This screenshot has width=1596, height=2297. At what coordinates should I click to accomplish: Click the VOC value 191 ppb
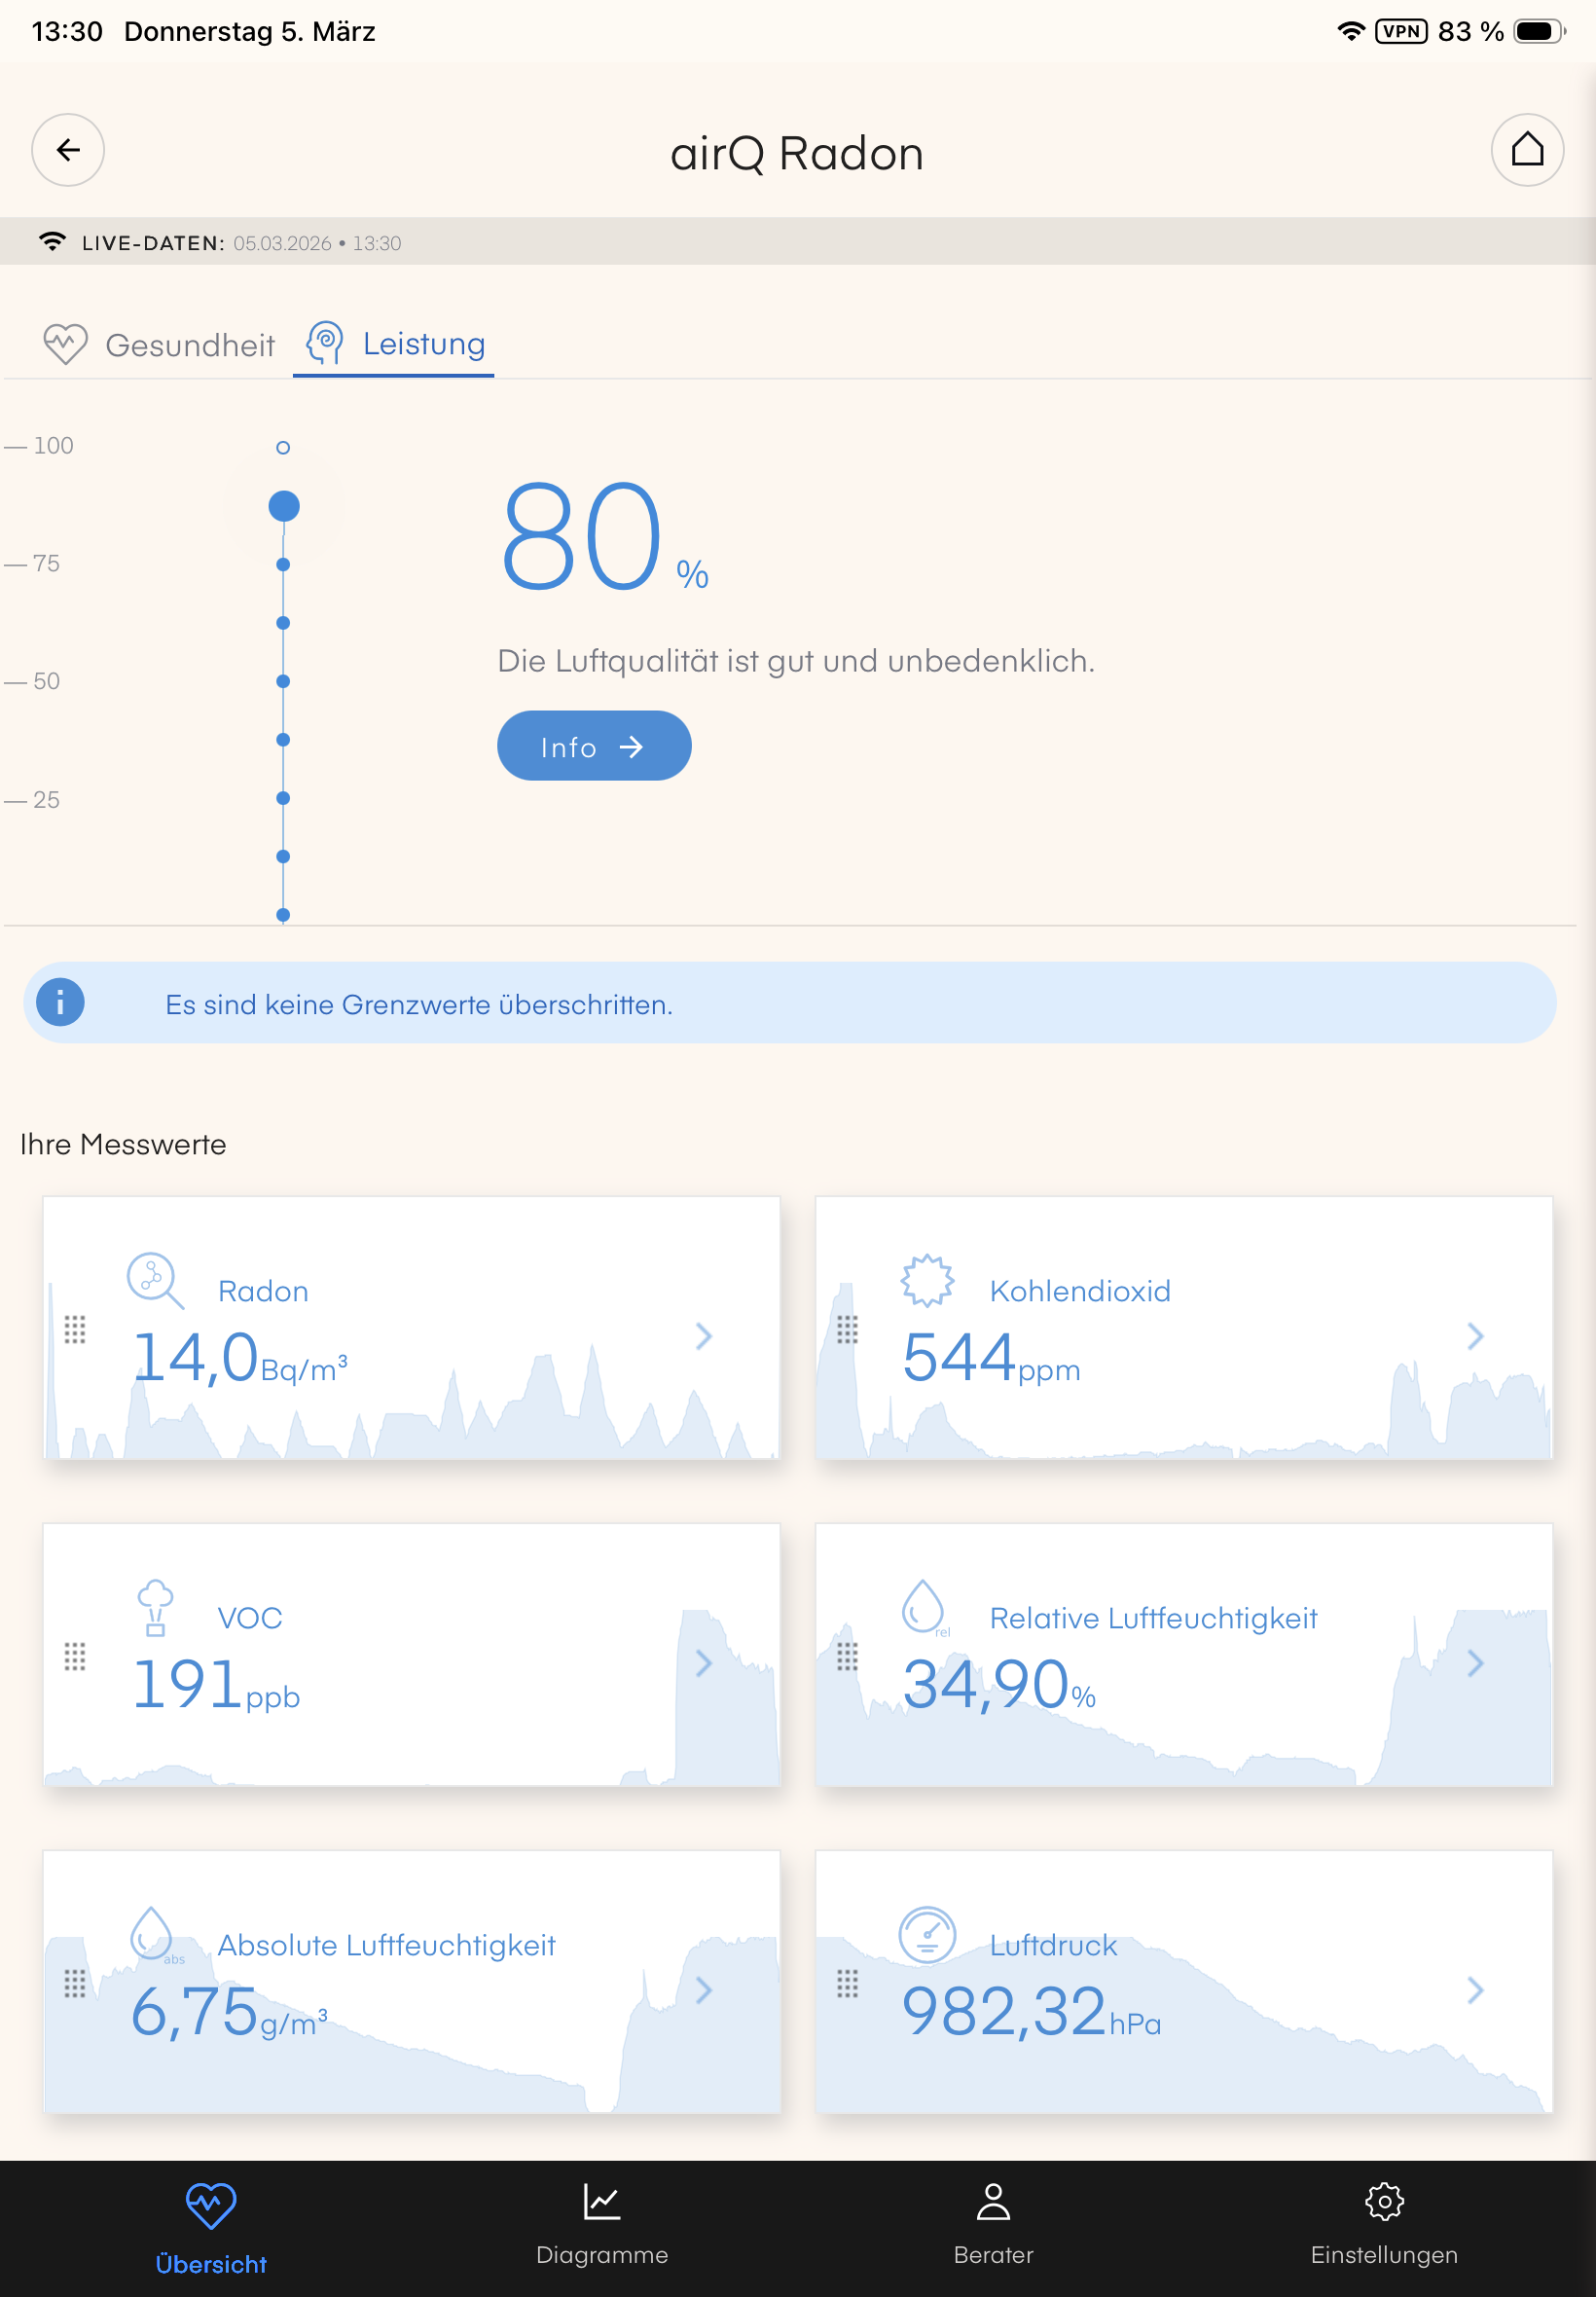tap(216, 1685)
